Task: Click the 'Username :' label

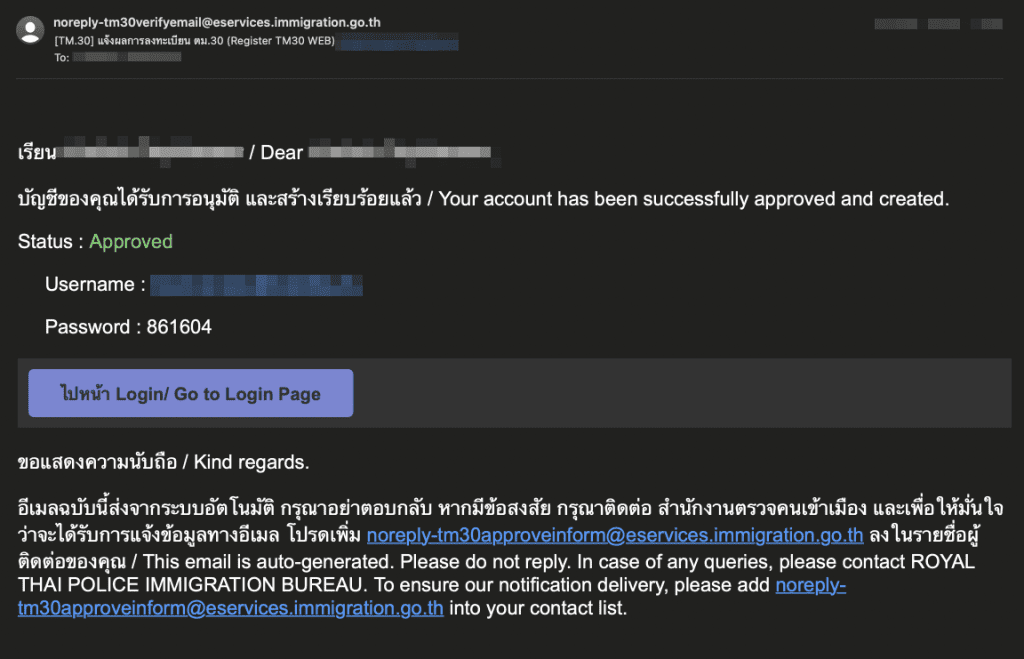Action: (x=95, y=284)
